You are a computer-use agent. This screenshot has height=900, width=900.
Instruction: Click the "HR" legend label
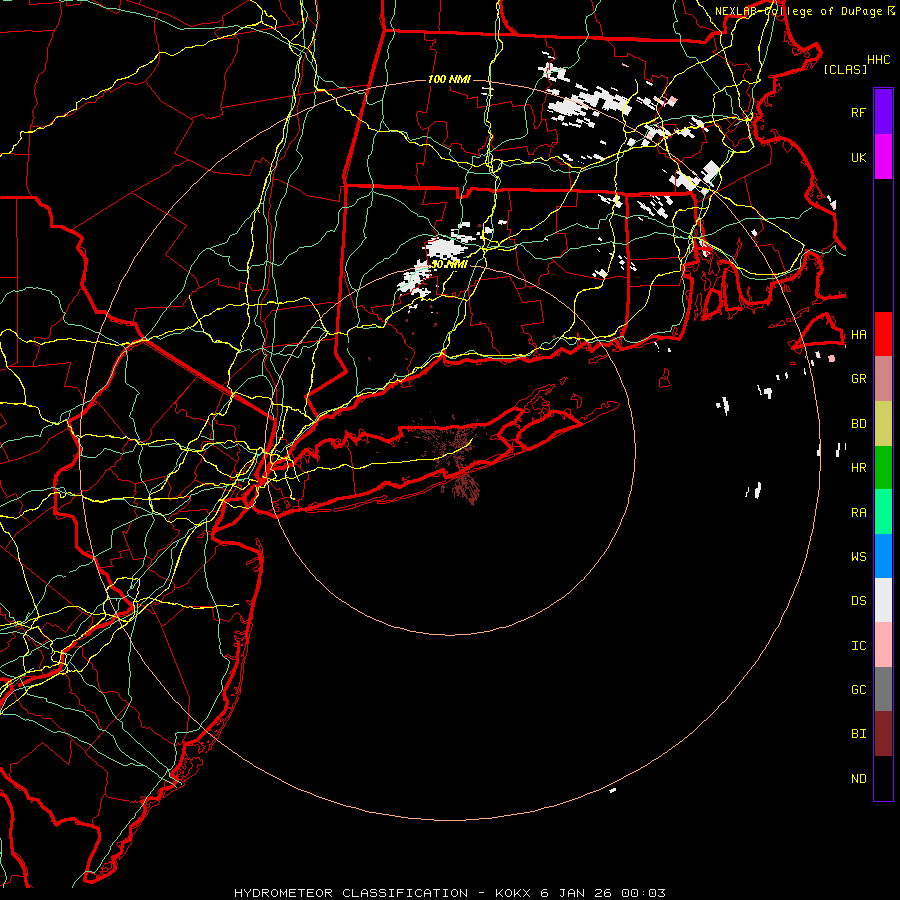click(x=858, y=468)
